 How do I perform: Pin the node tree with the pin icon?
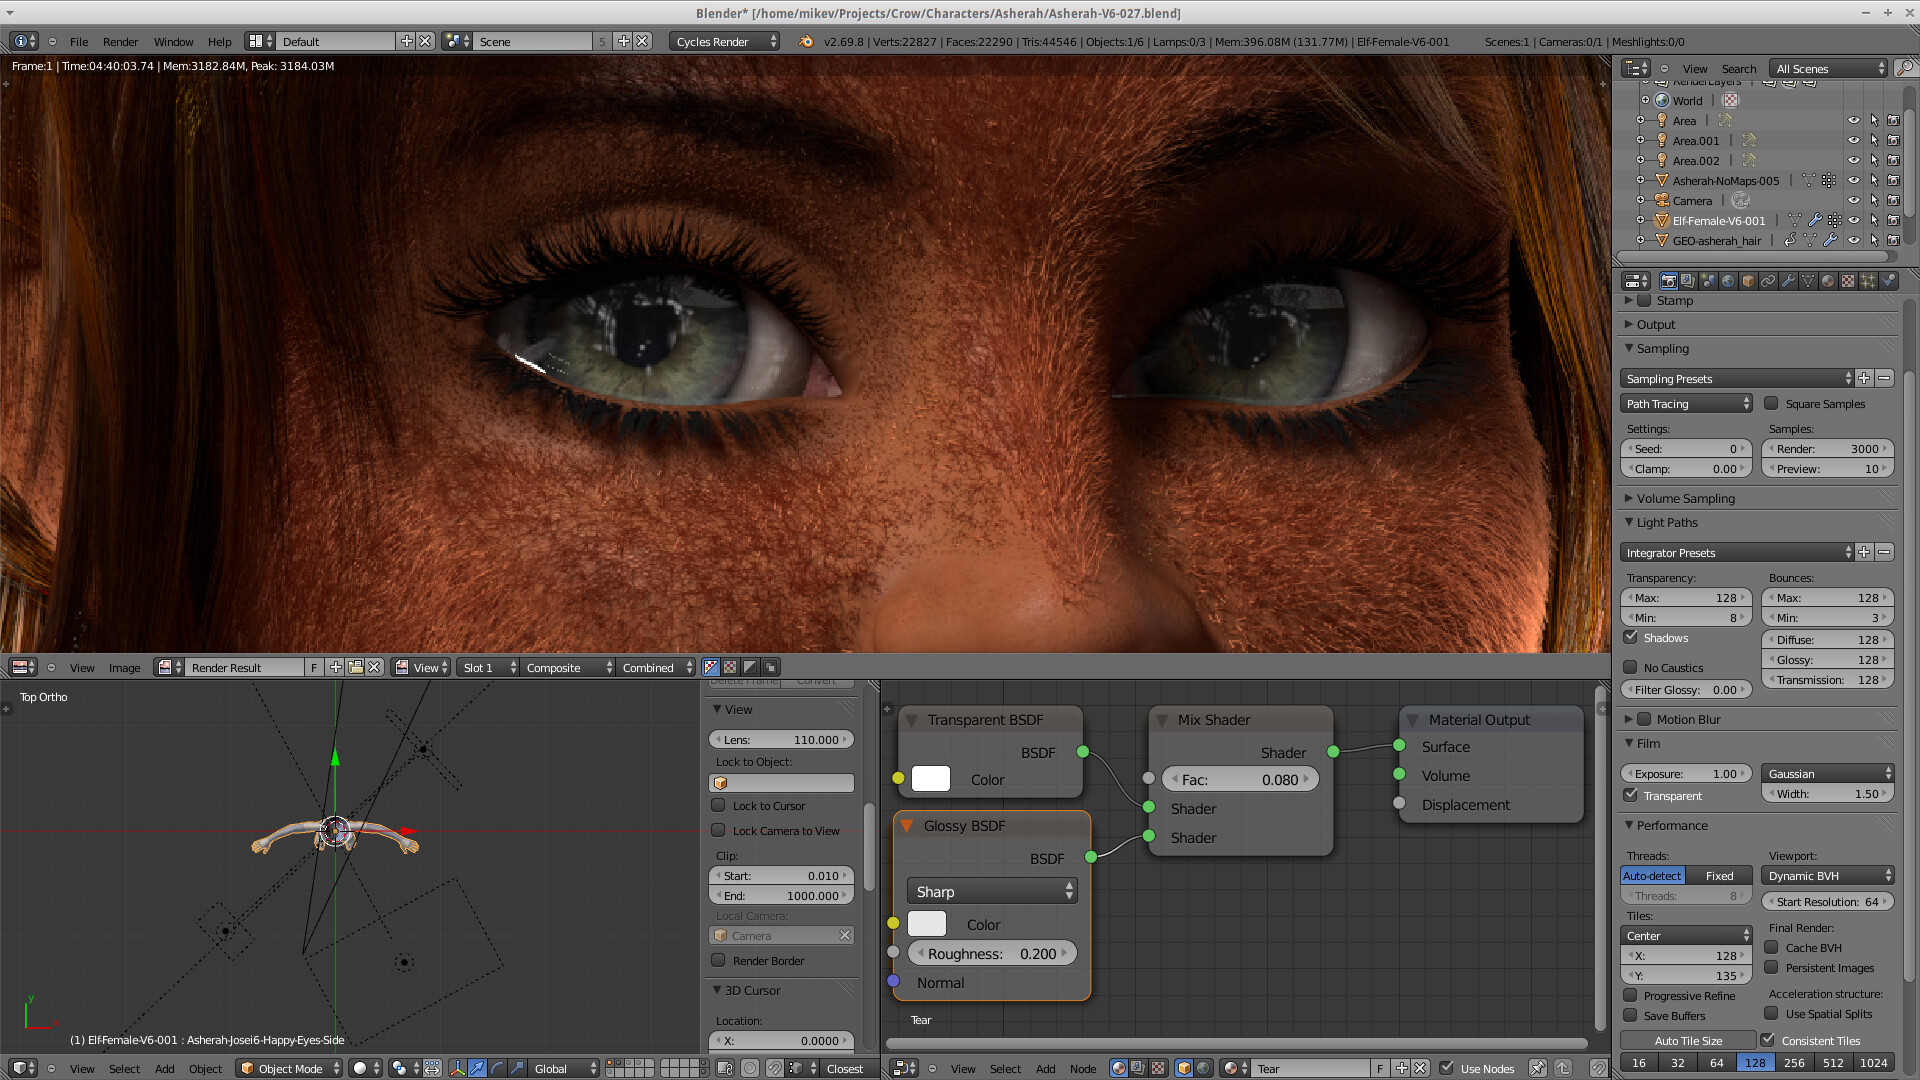click(x=1538, y=1068)
